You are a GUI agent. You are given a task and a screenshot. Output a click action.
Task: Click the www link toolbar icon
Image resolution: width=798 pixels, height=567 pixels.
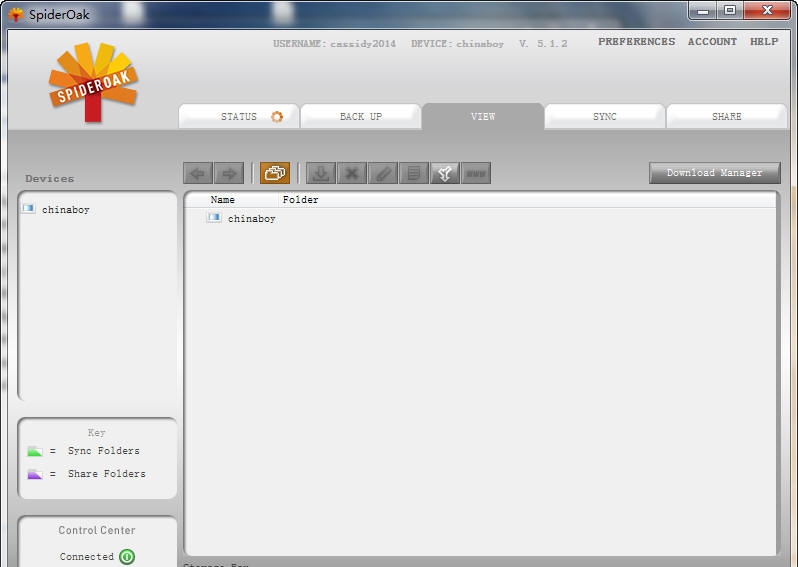click(476, 174)
